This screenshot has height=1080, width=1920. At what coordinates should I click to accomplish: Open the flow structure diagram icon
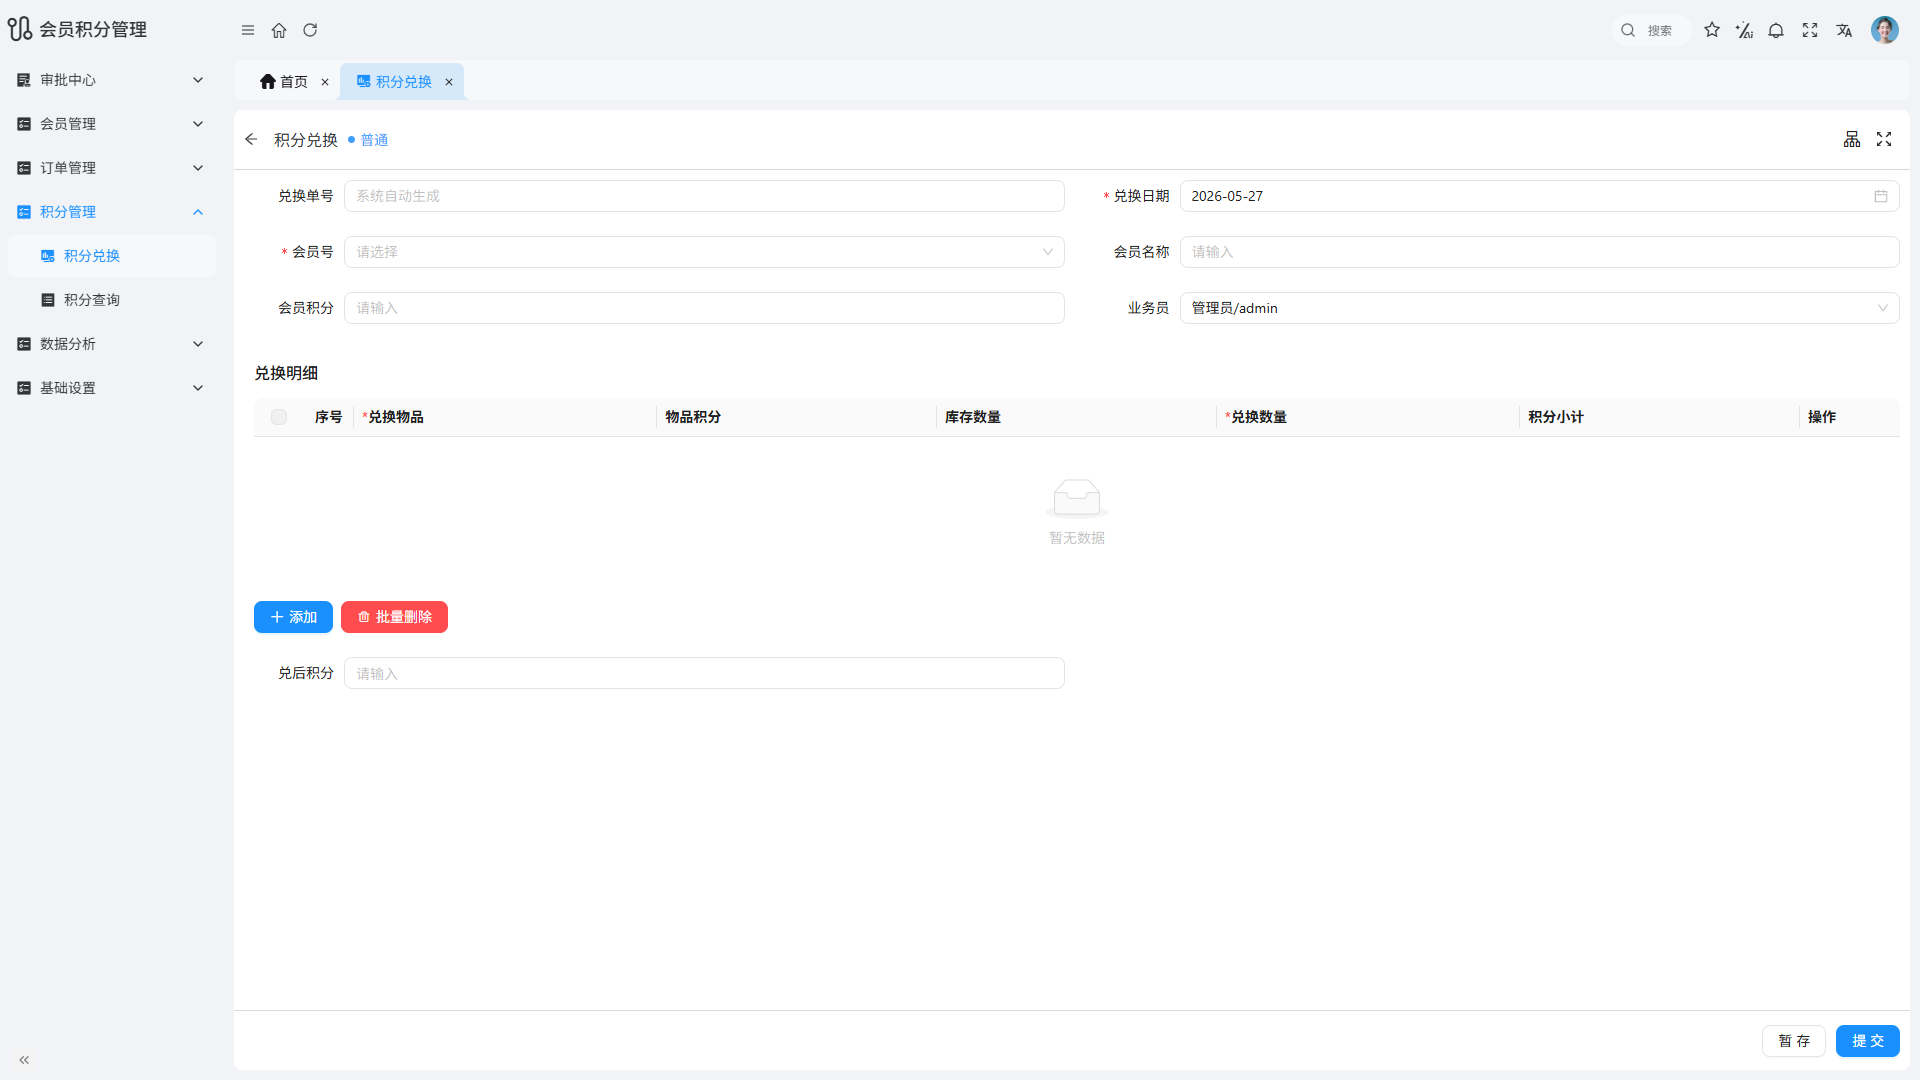click(x=1852, y=139)
